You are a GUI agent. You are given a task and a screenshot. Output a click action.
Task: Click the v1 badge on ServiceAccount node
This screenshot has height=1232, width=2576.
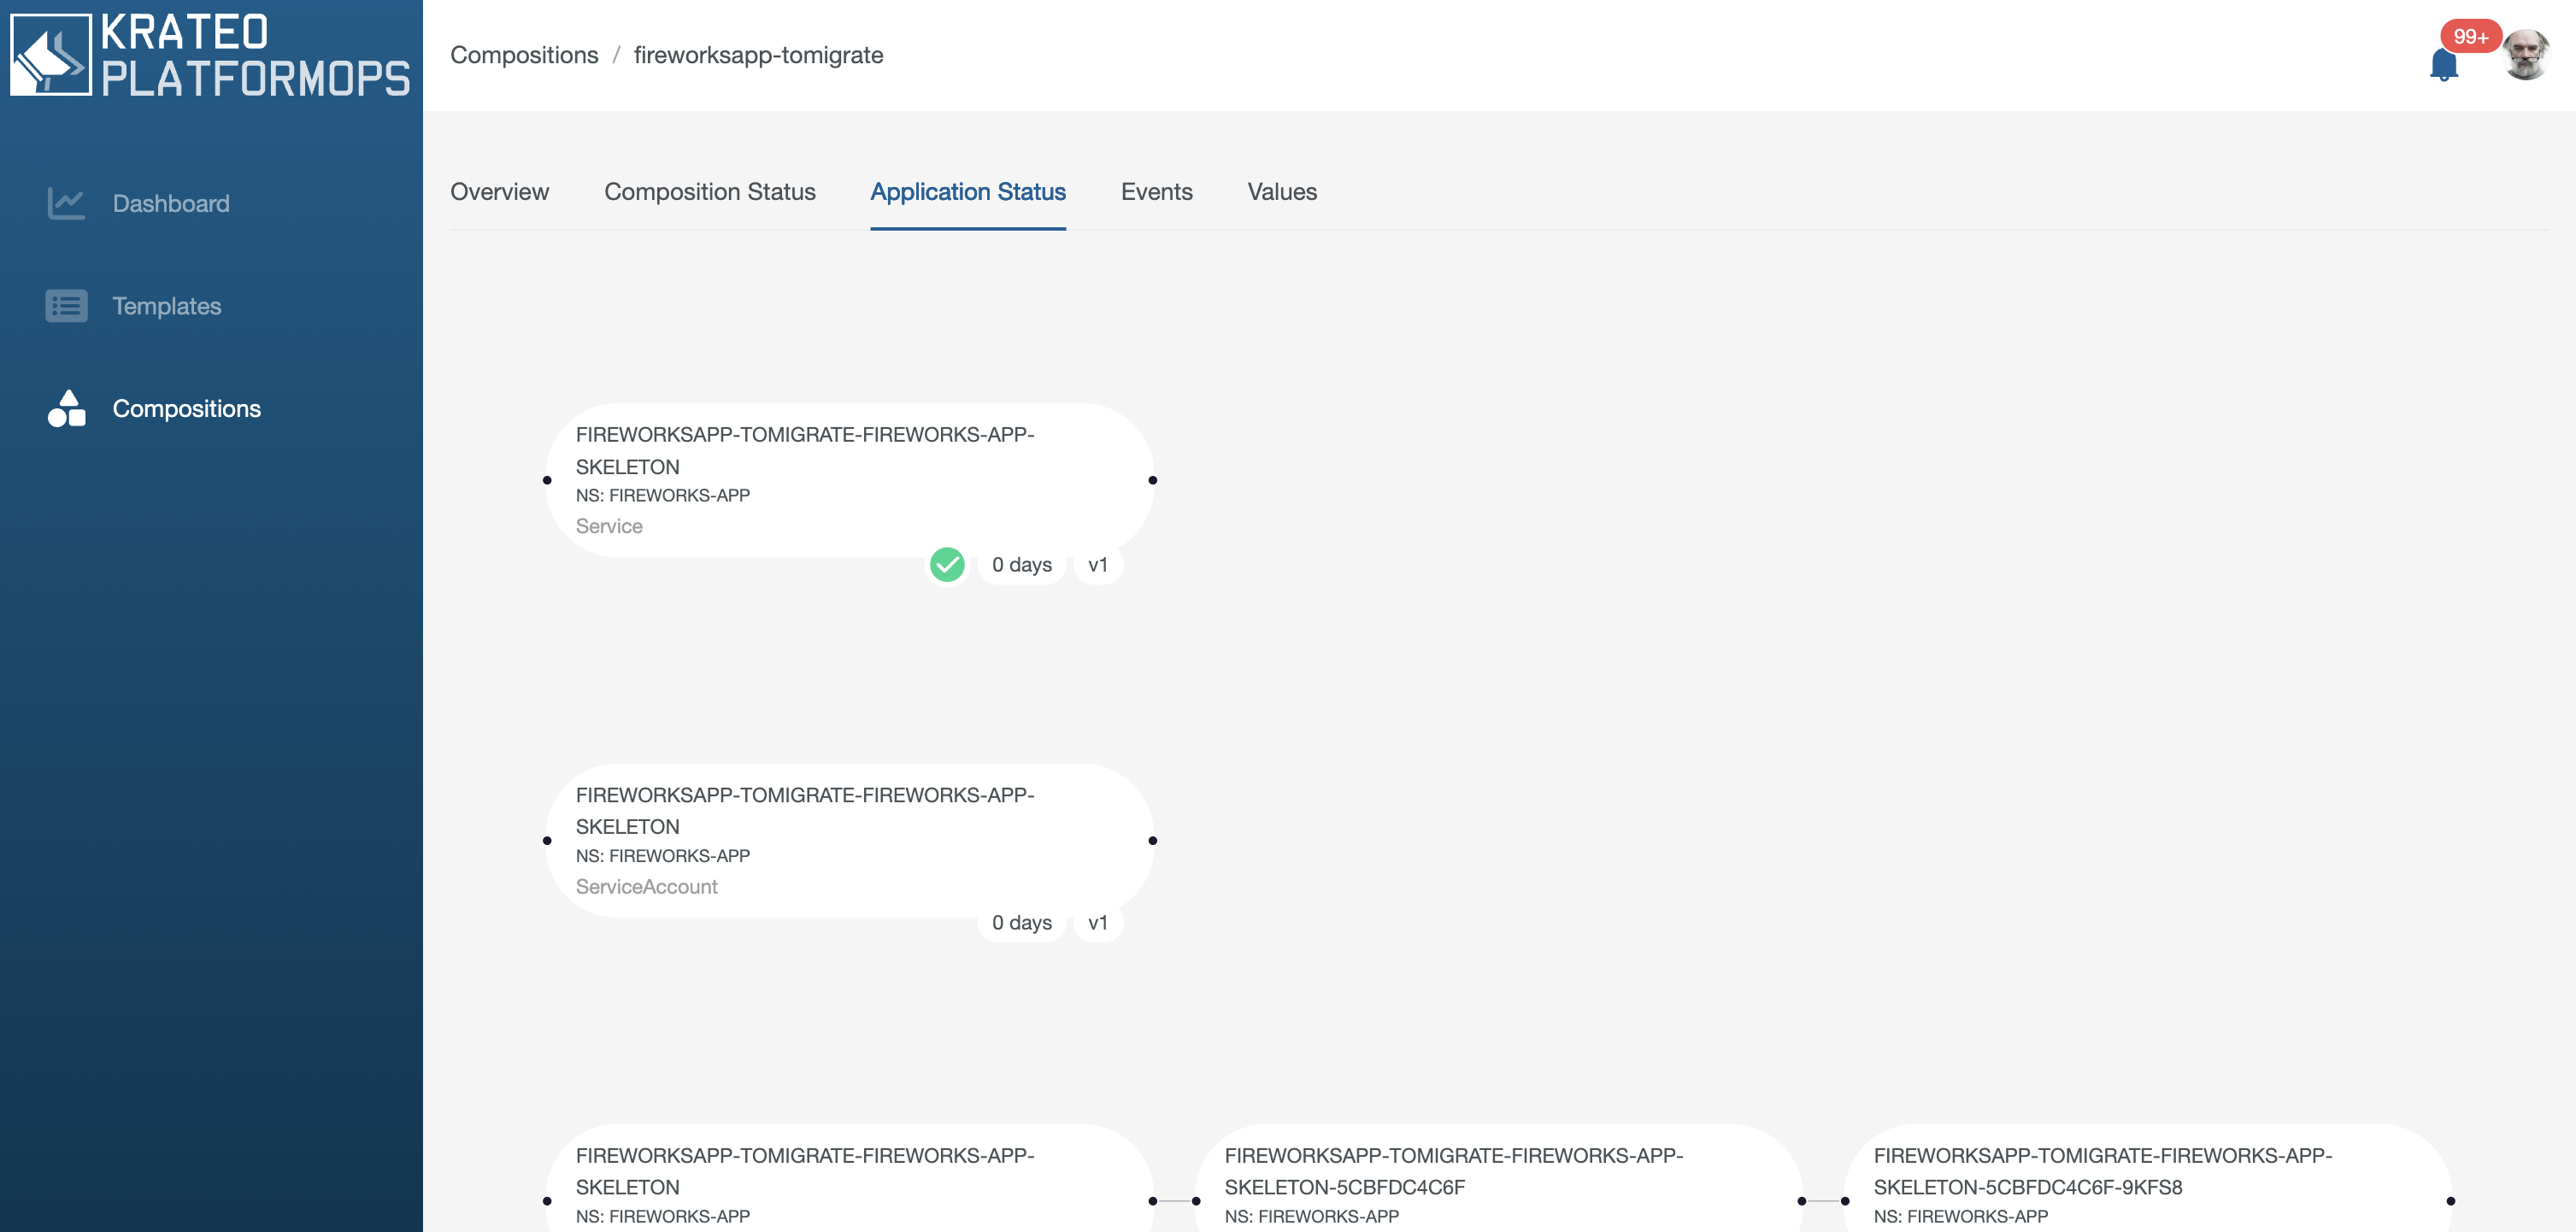click(x=1097, y=923)
